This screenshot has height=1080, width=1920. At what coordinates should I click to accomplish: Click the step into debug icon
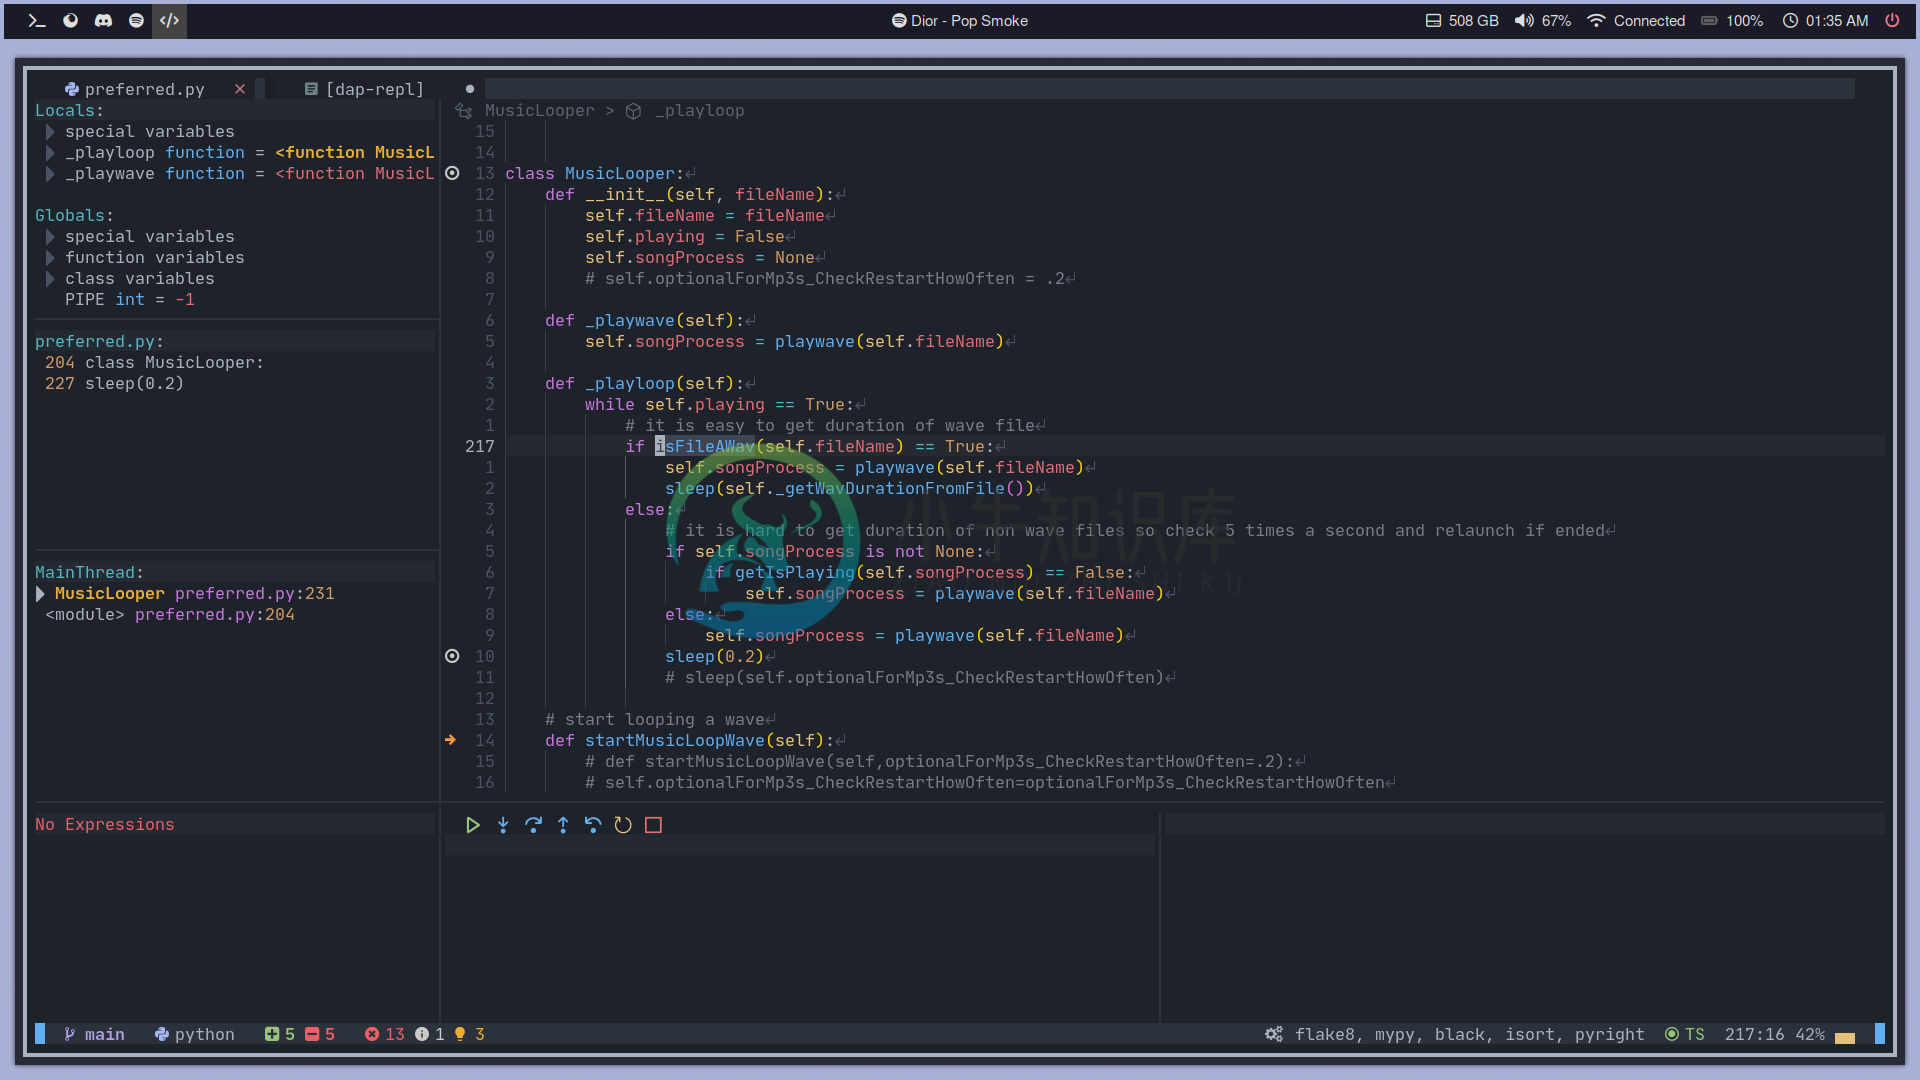pos(502,824)
